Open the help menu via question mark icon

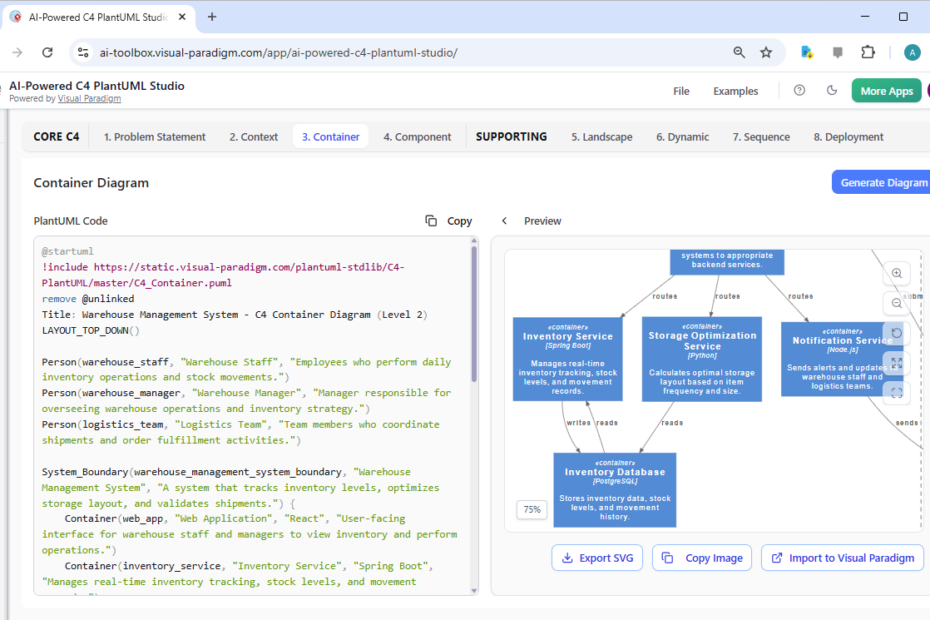(798, 90)
